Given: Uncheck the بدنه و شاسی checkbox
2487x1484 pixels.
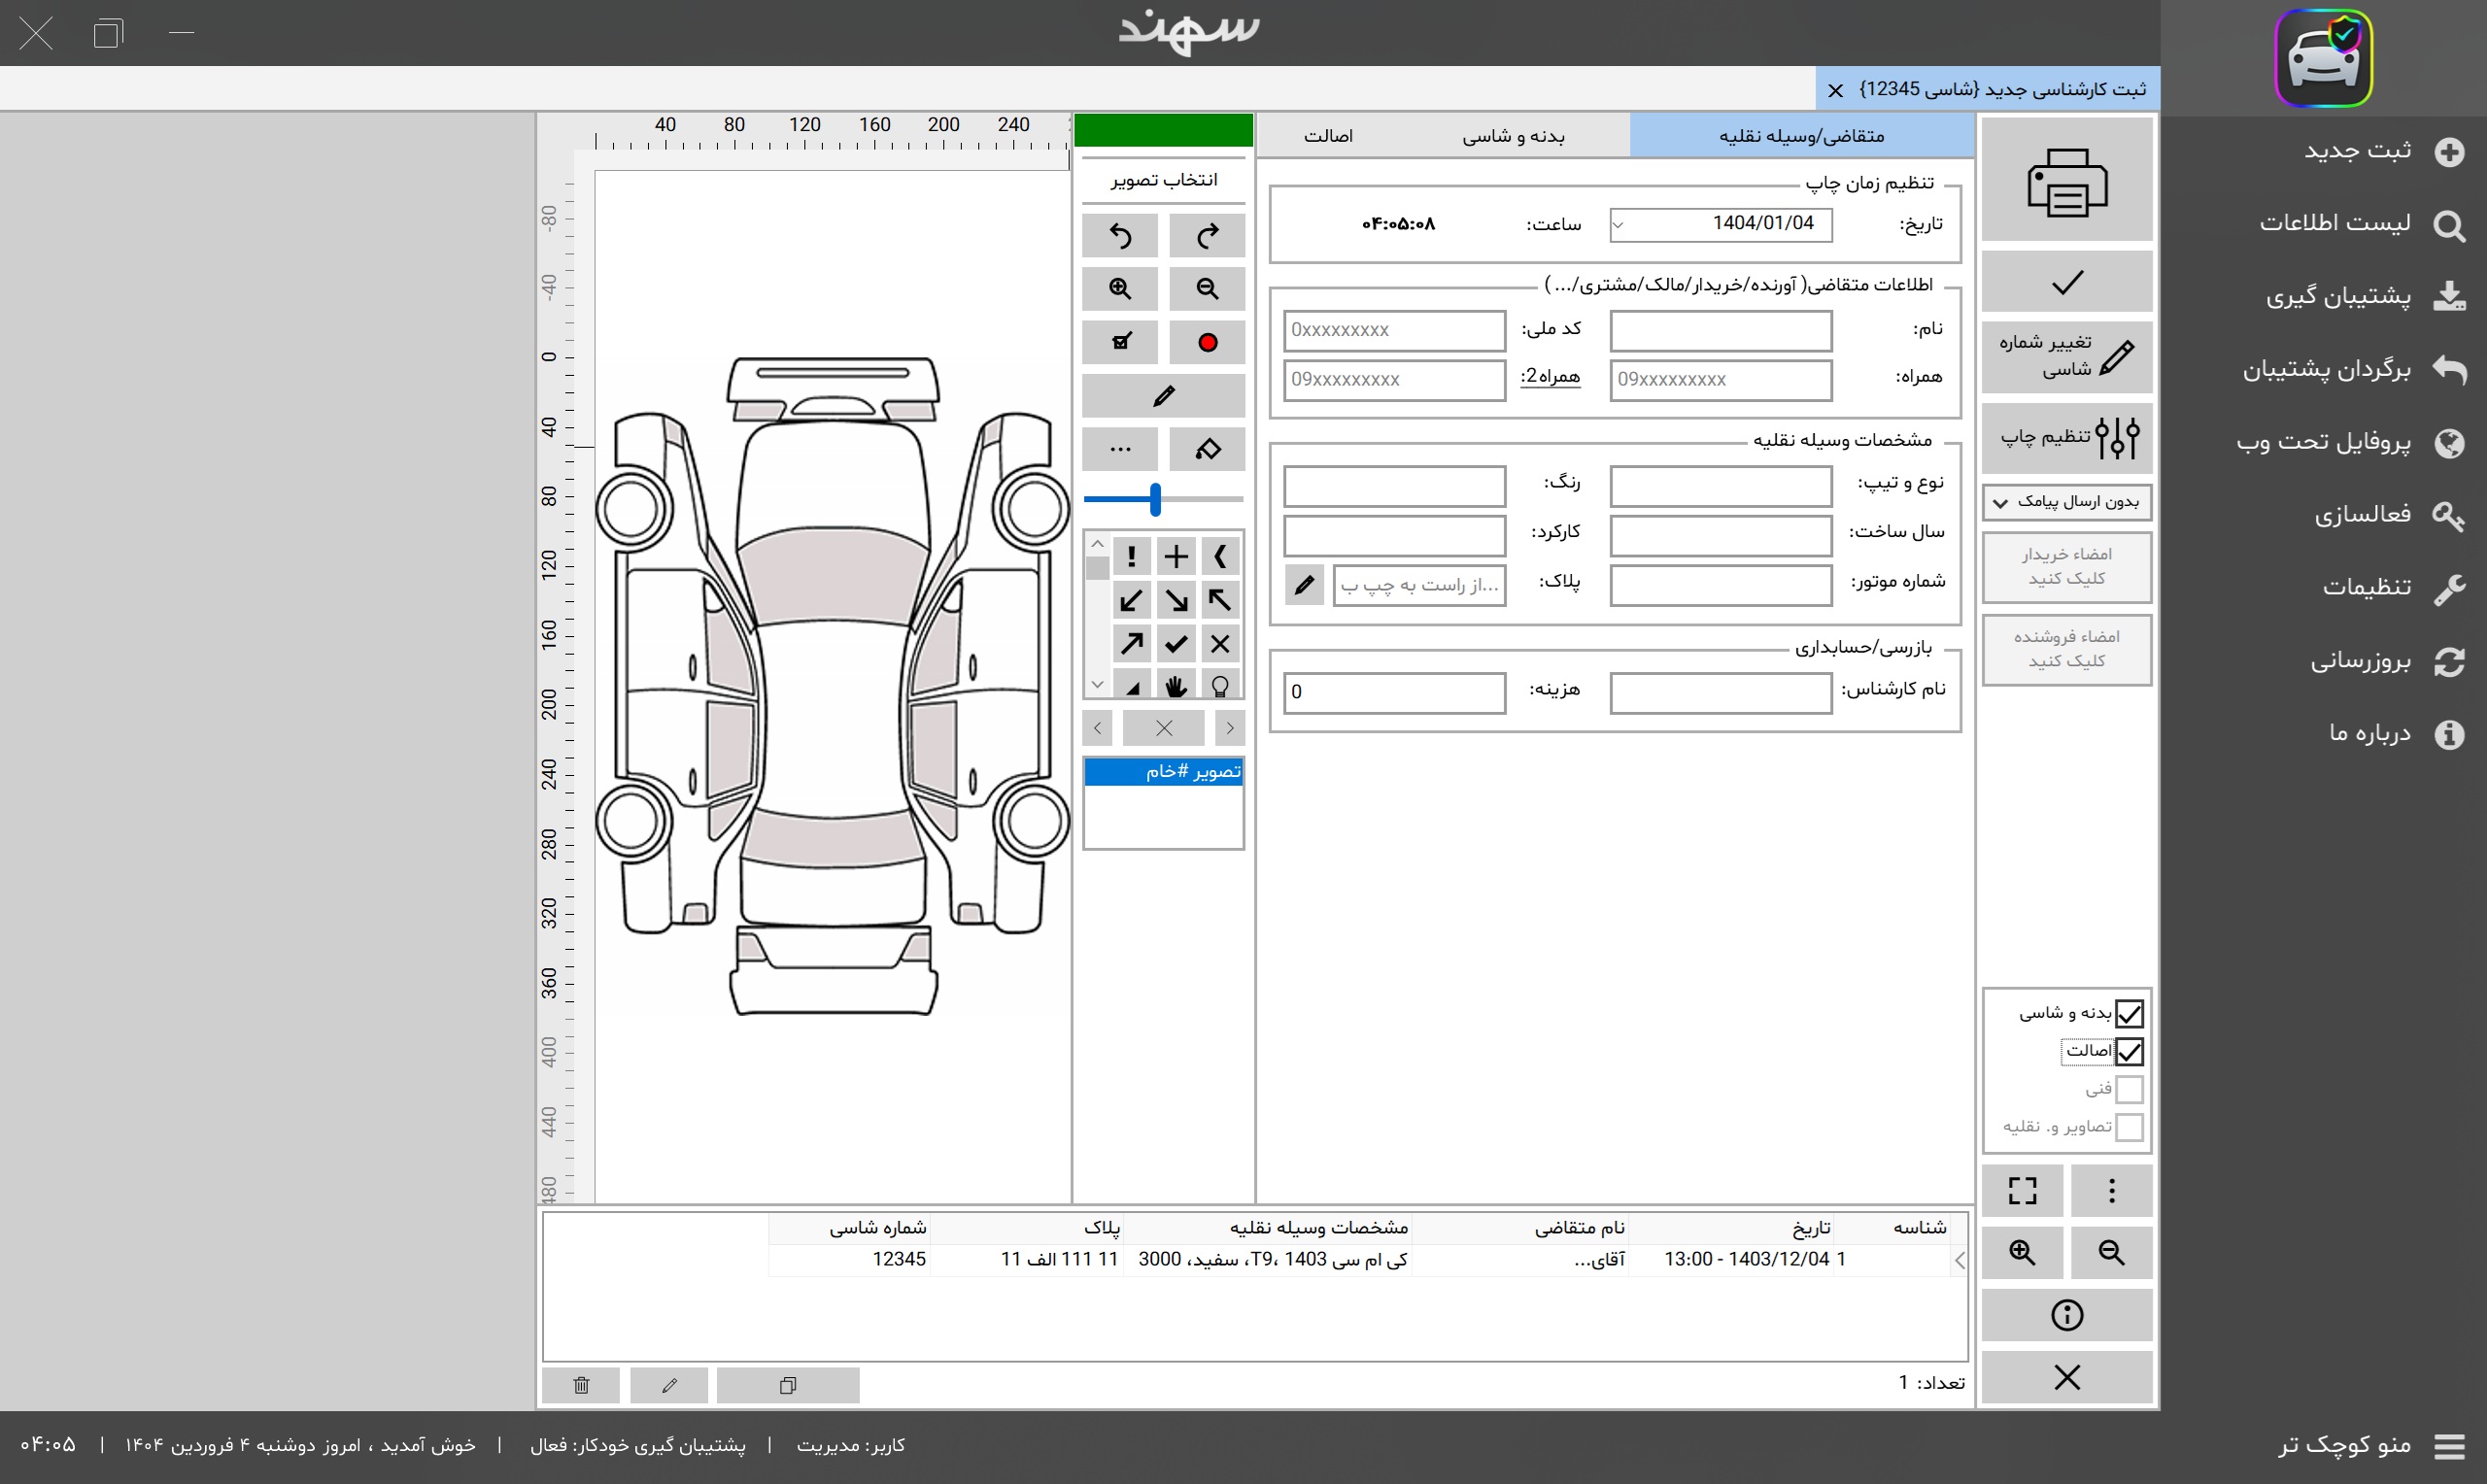Looking at the screenshot, I should click(x=2129, y=1014).
